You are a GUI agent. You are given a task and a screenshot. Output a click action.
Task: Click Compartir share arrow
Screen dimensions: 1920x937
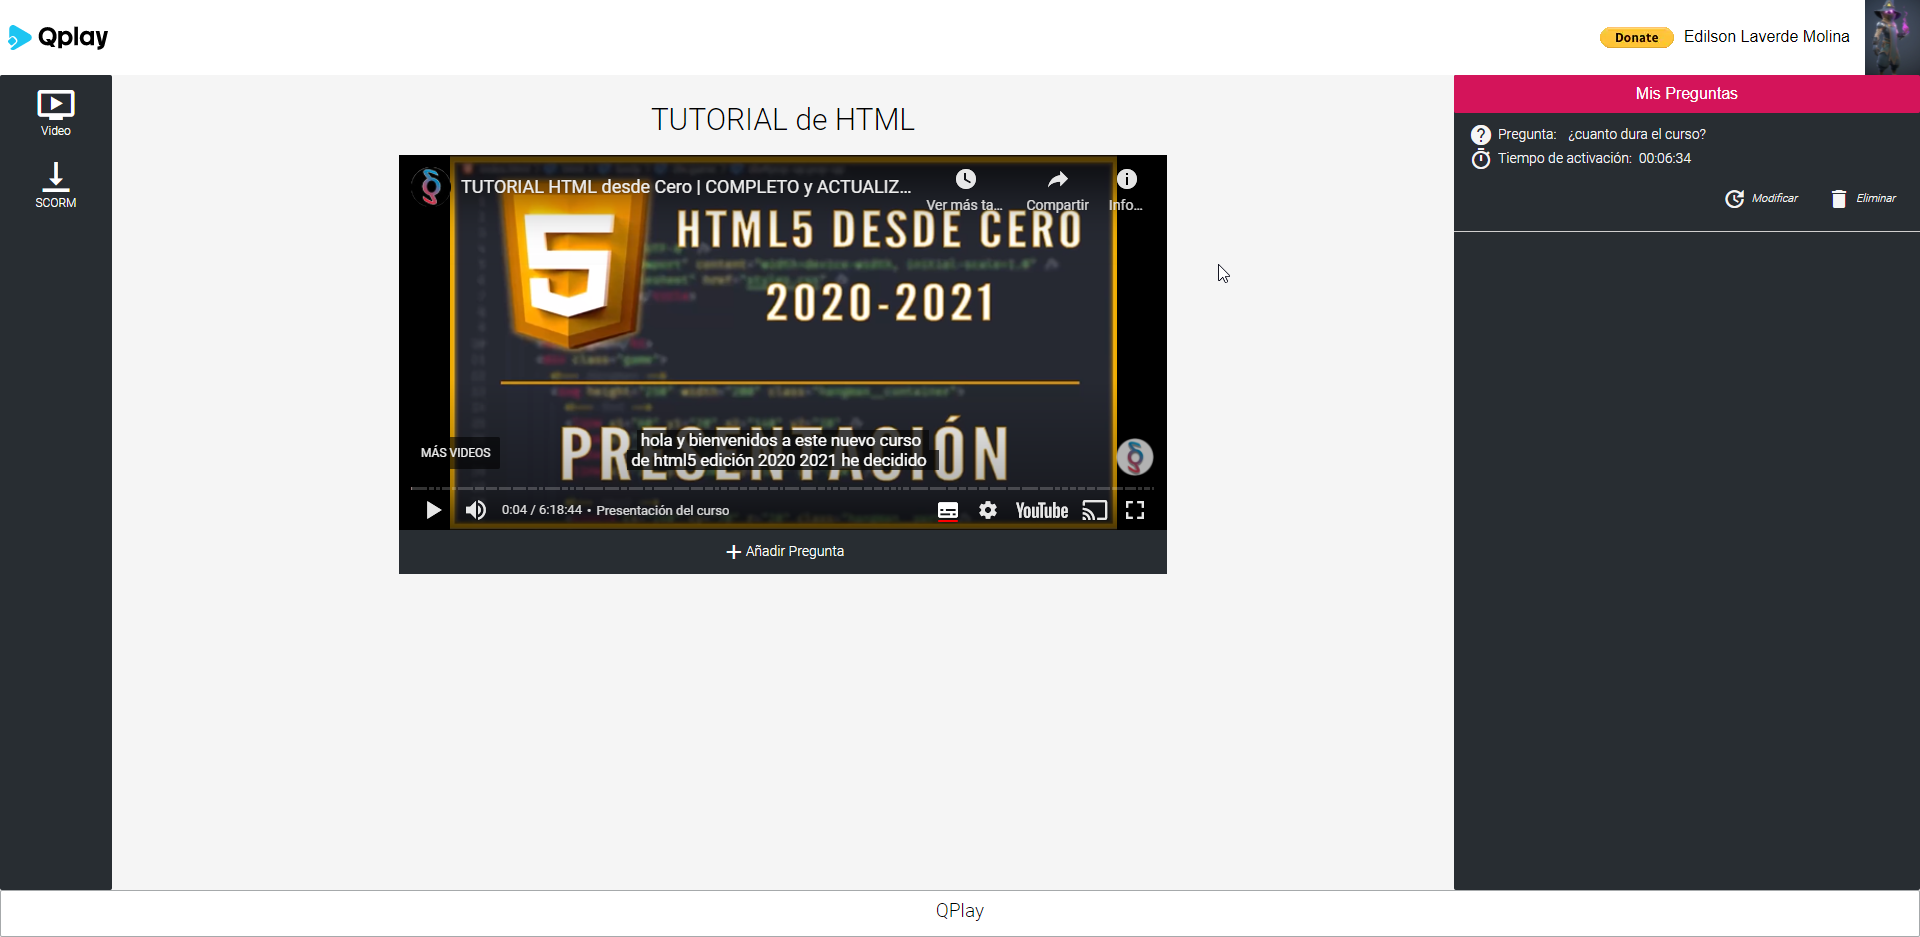[1057, 180]
